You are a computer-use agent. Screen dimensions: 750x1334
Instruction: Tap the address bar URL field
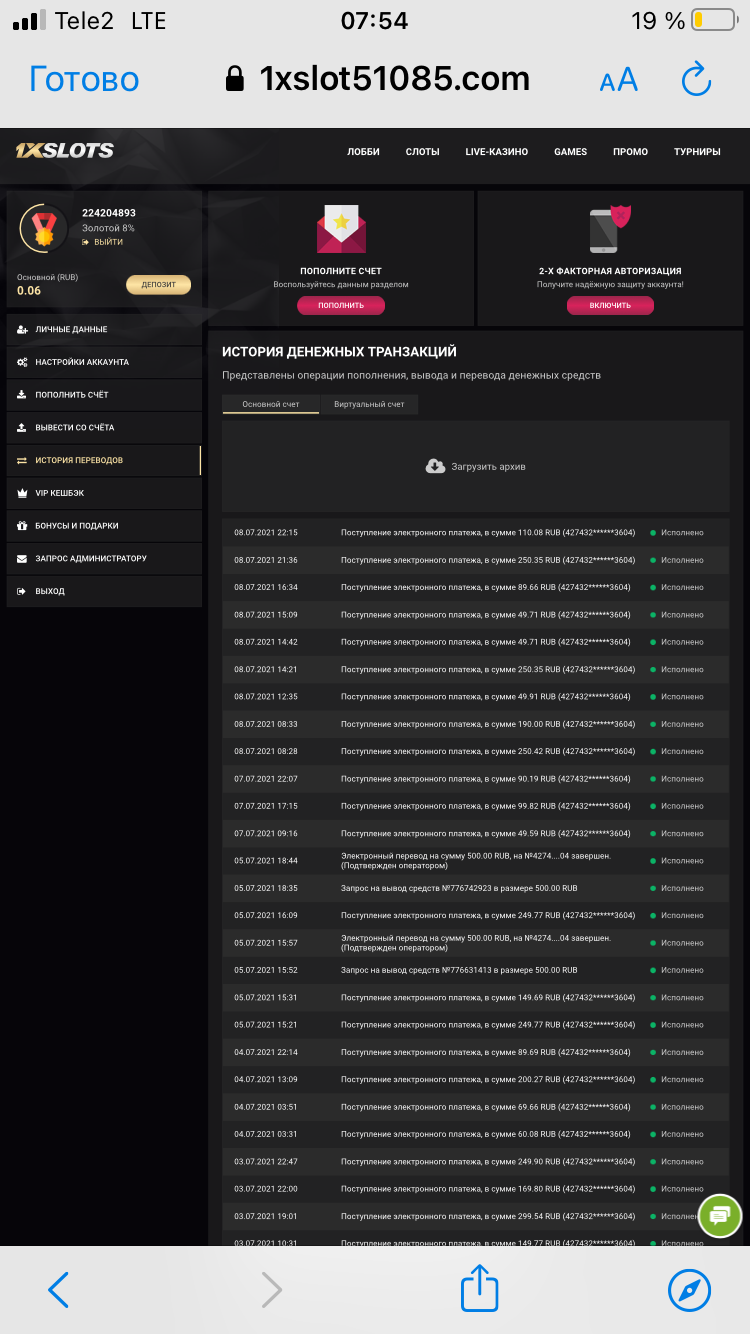click(394, 79)
